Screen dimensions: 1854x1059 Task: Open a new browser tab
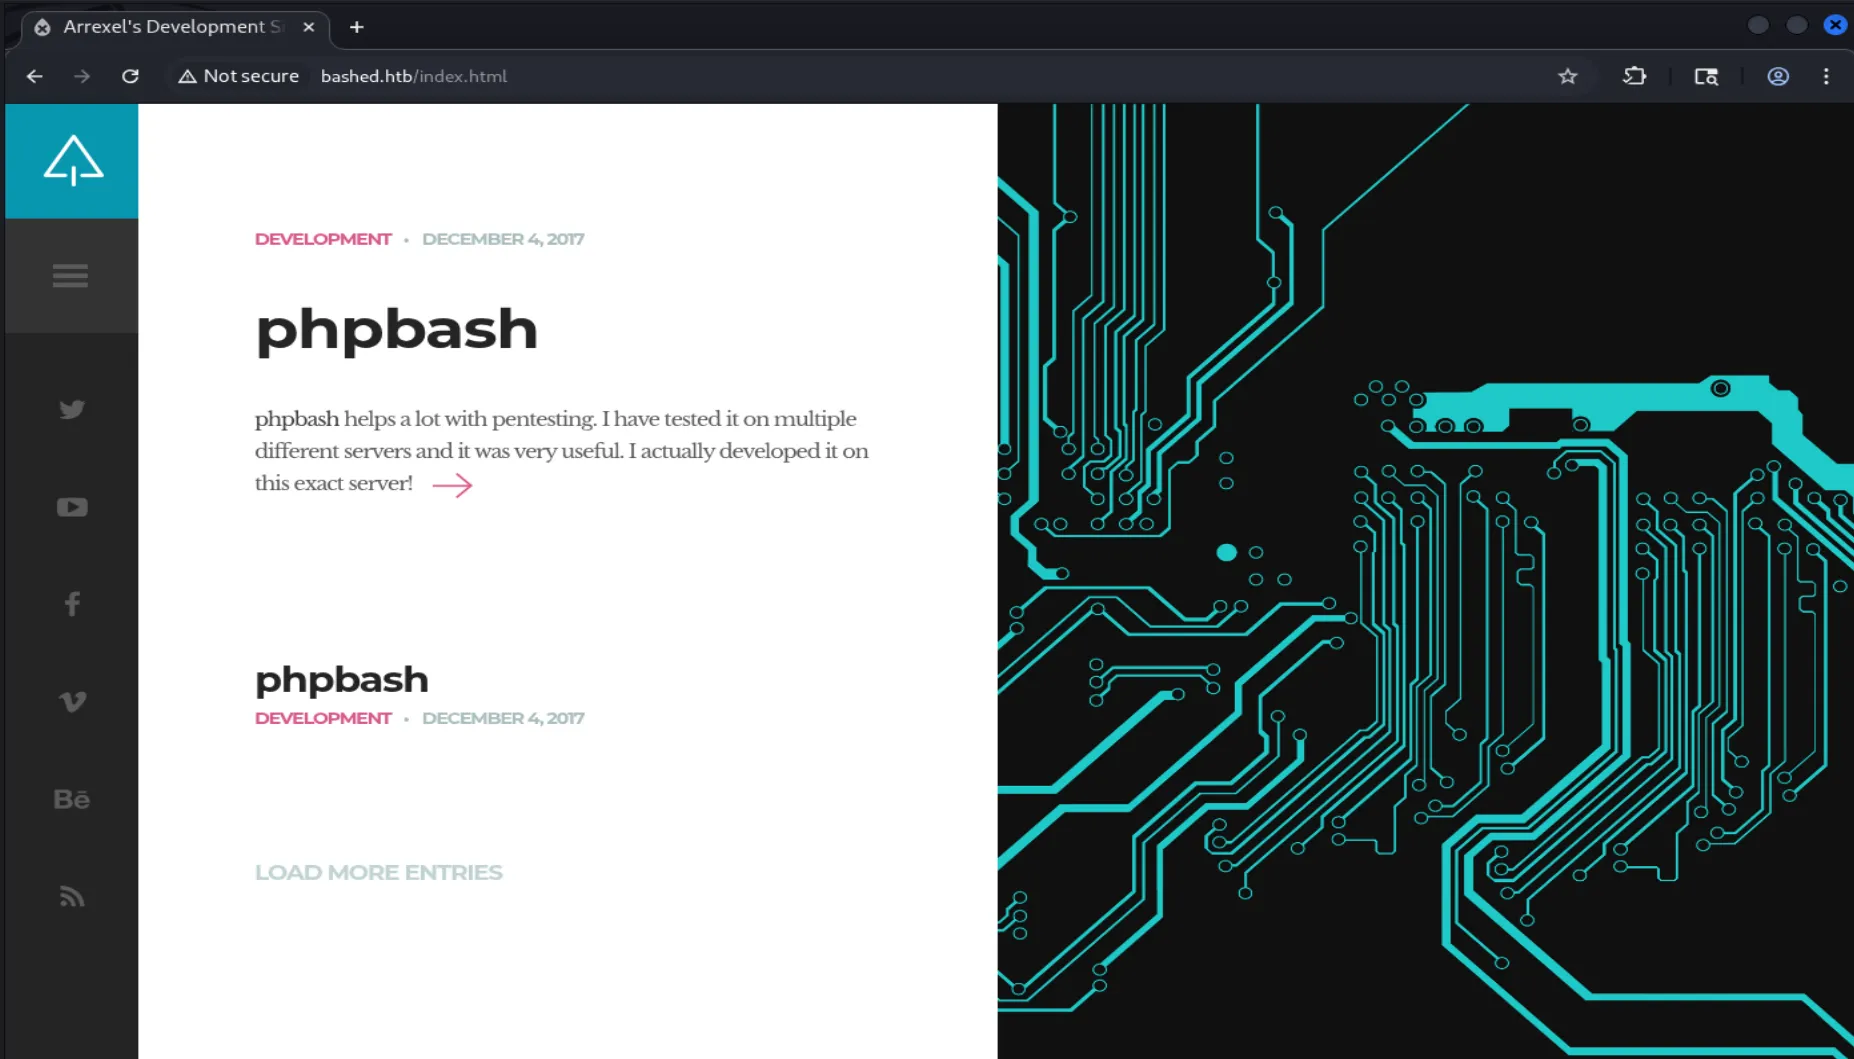tap(357, 27)
